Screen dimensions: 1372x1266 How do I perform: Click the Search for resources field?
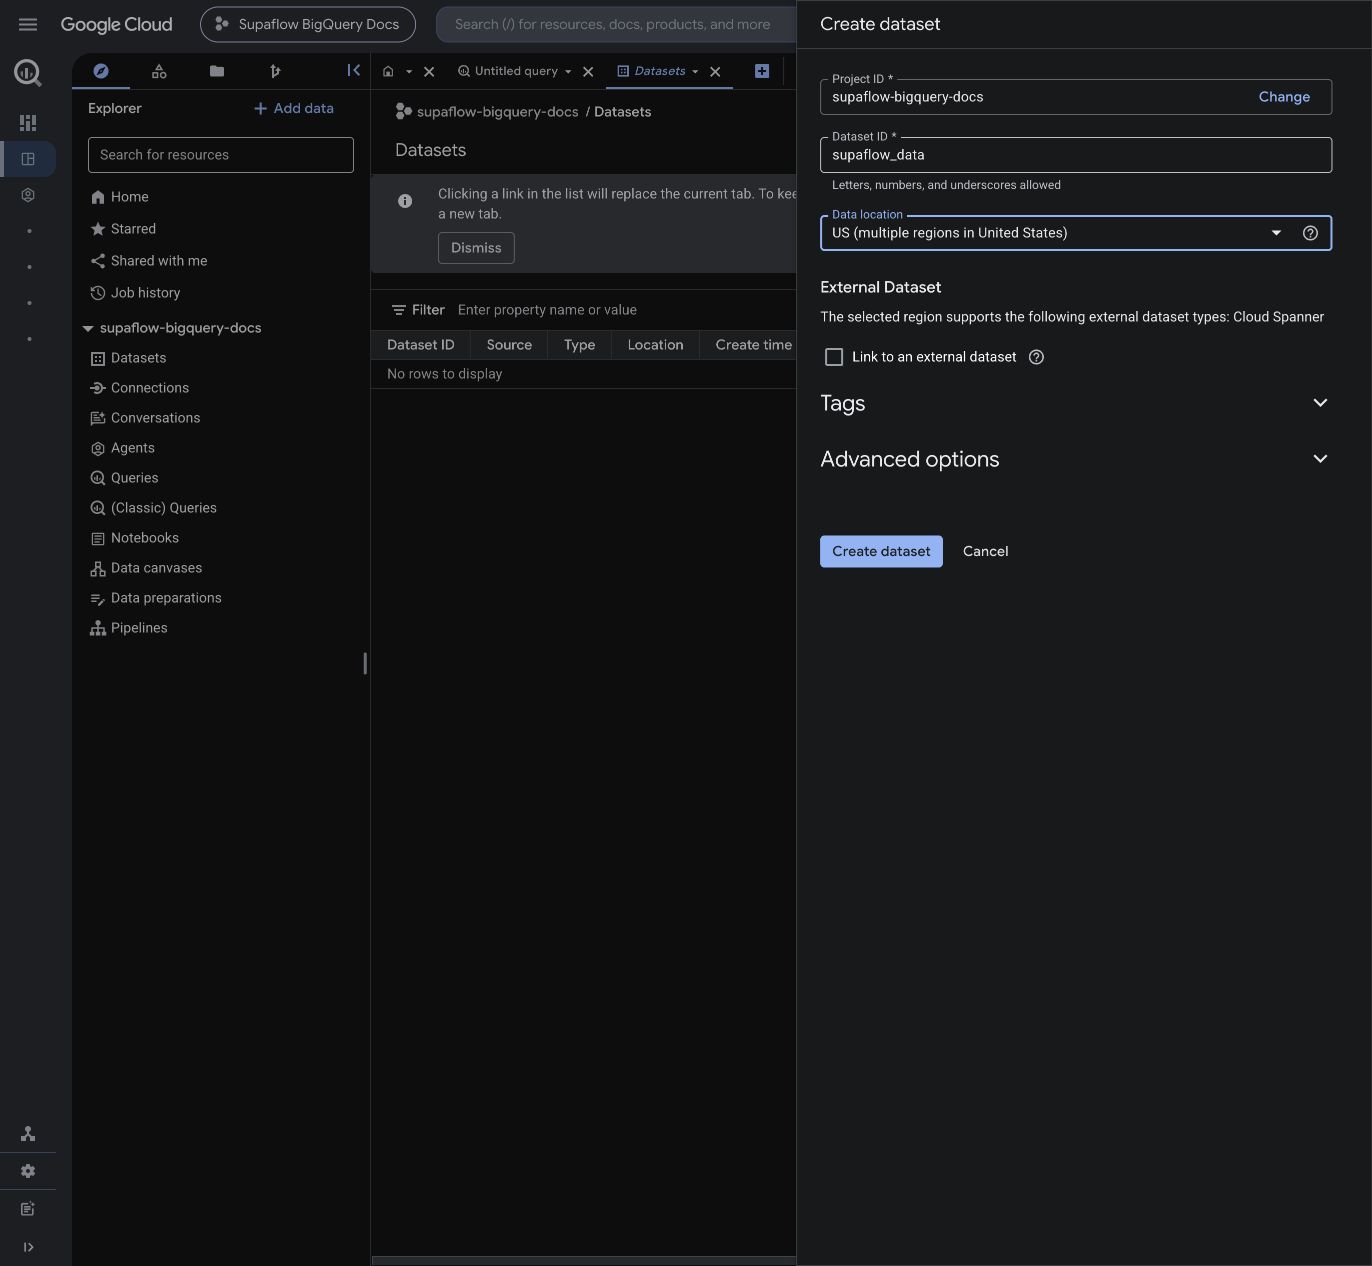(221, 155)
